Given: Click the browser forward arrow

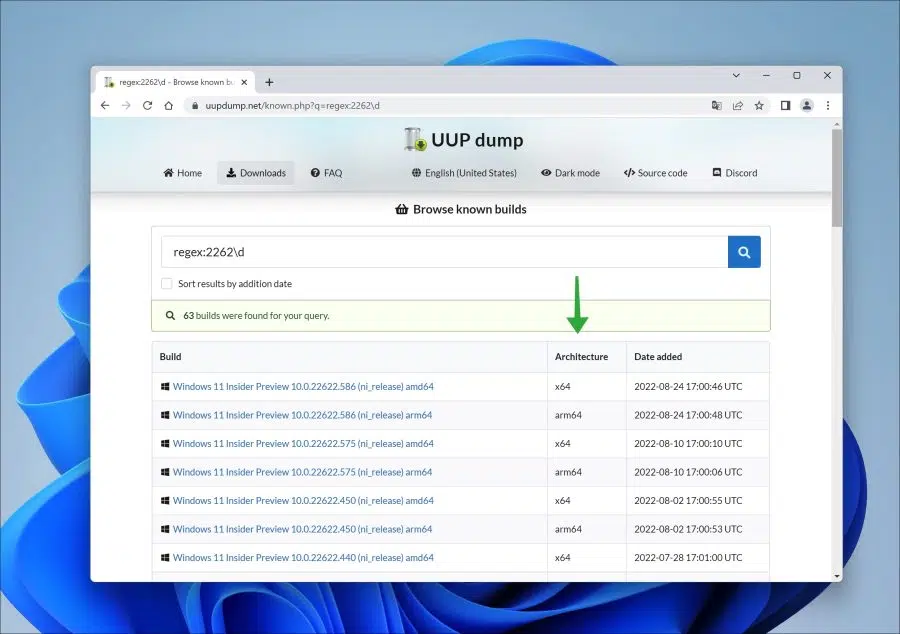Looking at the screenshot, I should coord(126,106).
